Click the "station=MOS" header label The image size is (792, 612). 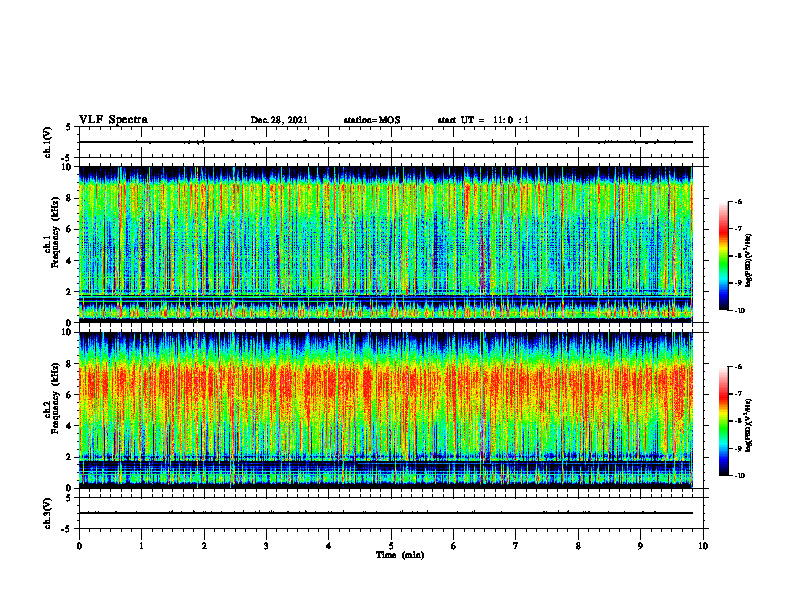pos(372,120)
